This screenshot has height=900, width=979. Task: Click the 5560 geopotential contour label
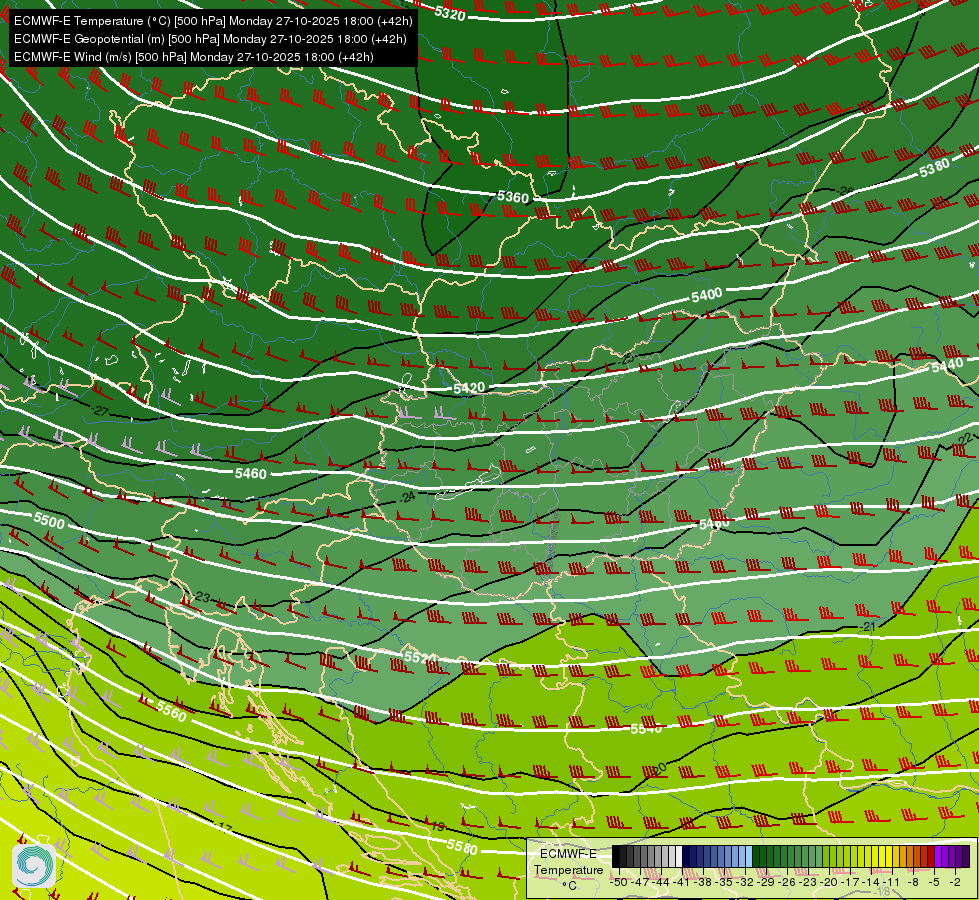click(x=171, y=711)
